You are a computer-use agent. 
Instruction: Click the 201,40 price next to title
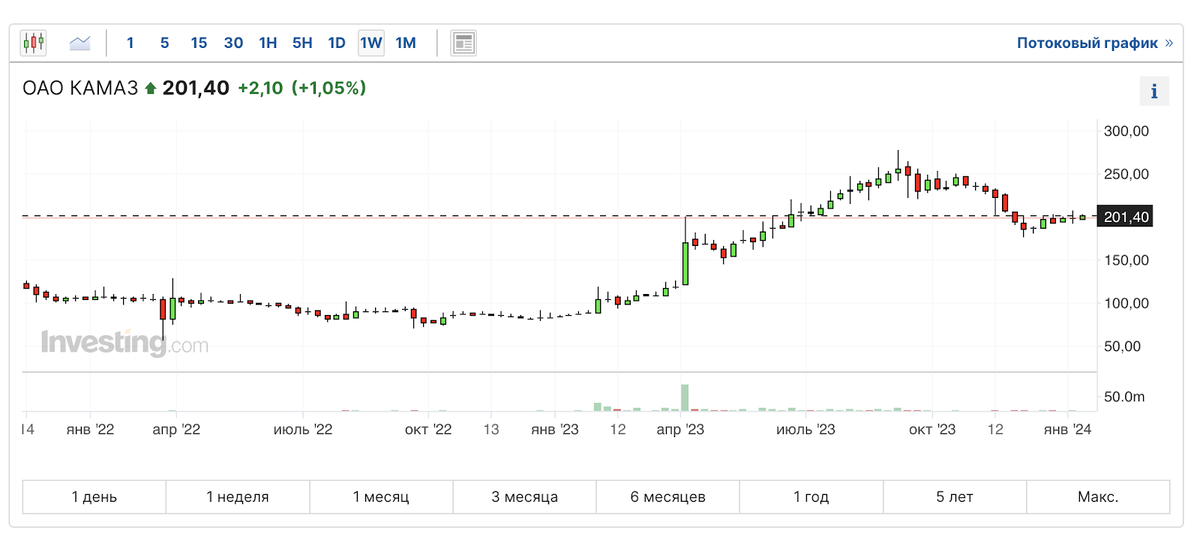(195, 88)
